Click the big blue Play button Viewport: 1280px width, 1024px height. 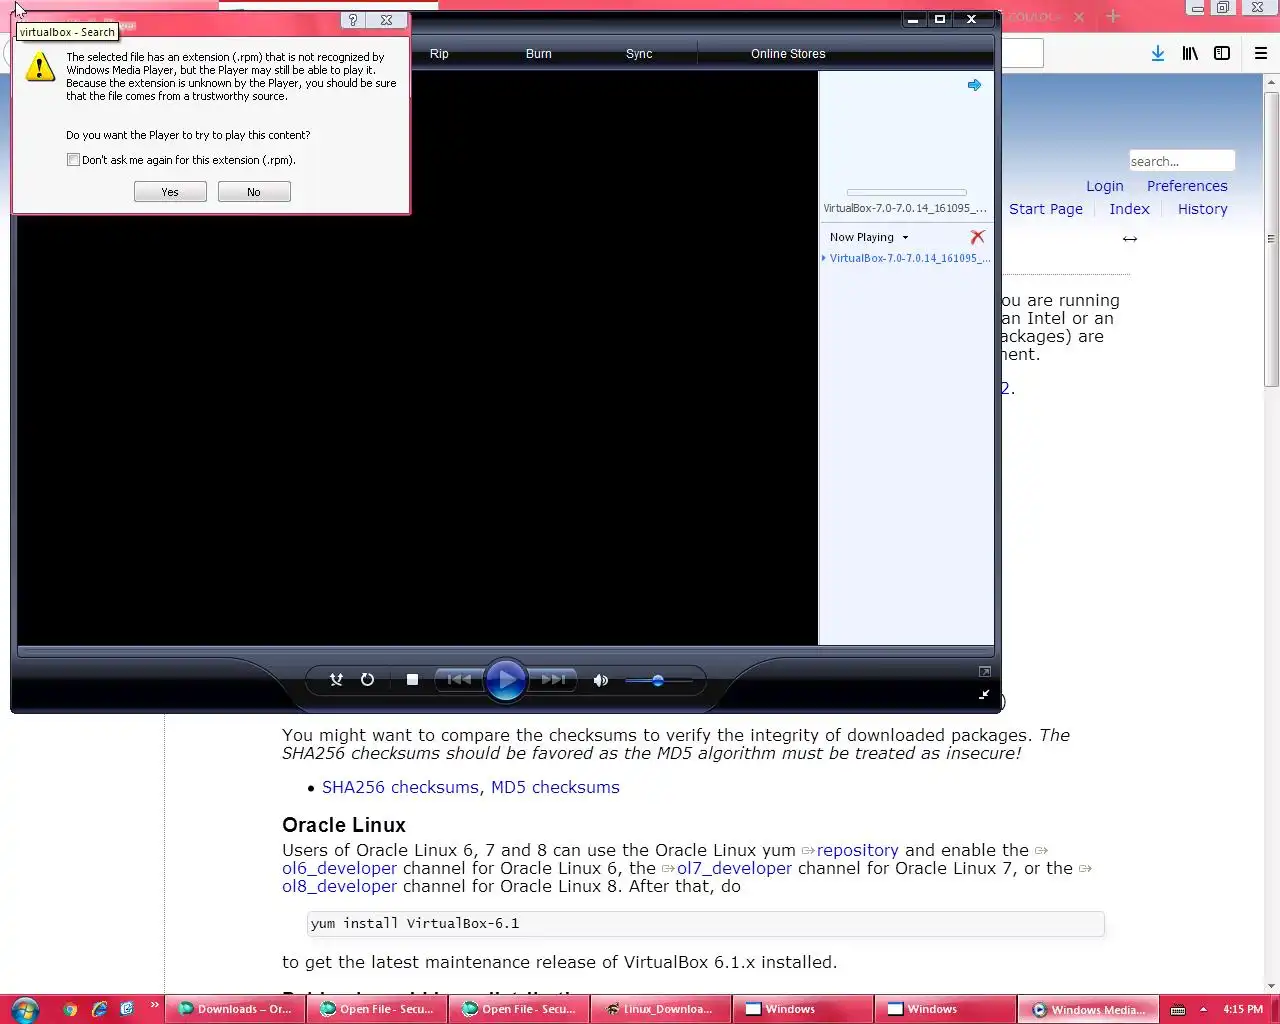[x=506, y=680]
